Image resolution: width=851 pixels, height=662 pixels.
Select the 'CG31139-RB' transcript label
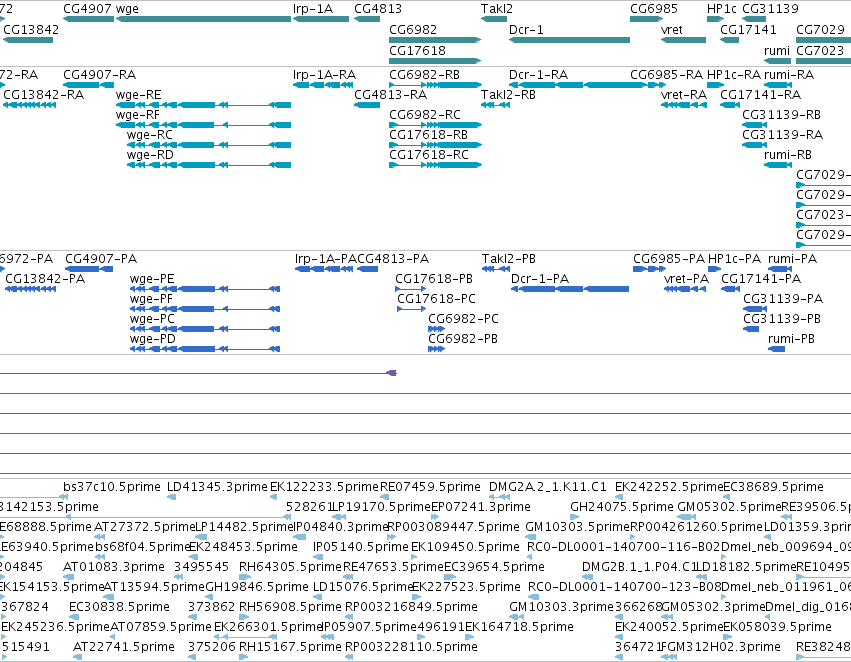pyautogui.click(x=782, y=115)
